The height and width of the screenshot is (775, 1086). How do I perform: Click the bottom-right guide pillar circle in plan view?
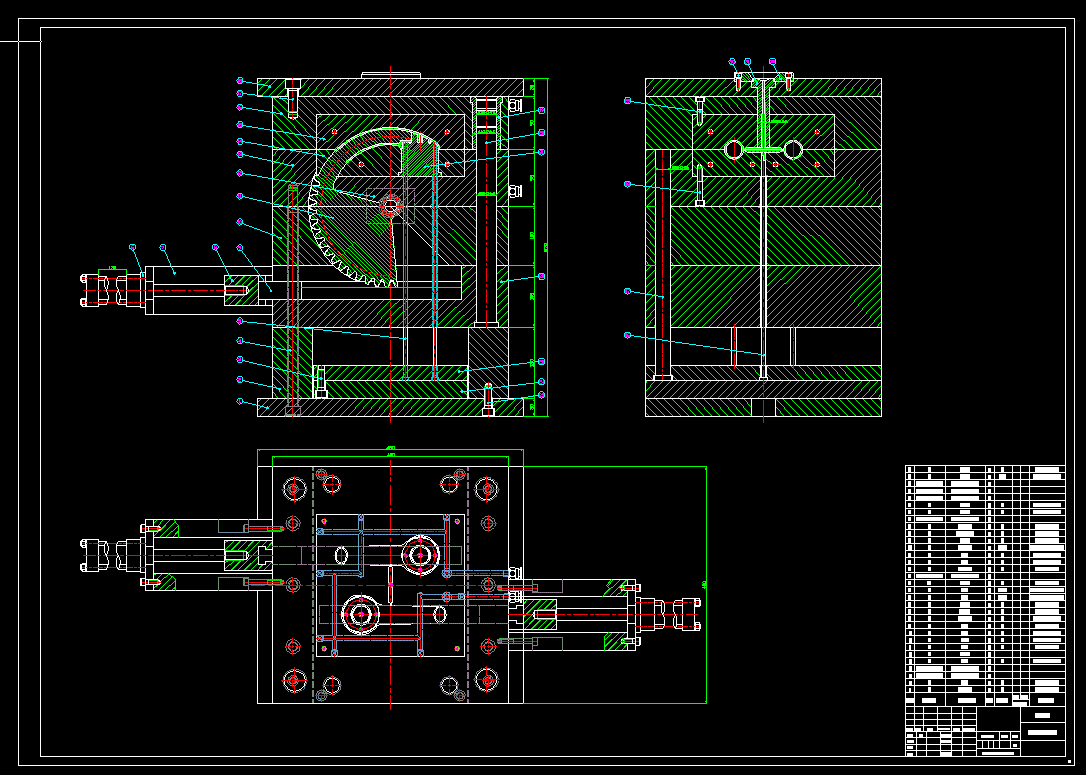coord(487,681)
